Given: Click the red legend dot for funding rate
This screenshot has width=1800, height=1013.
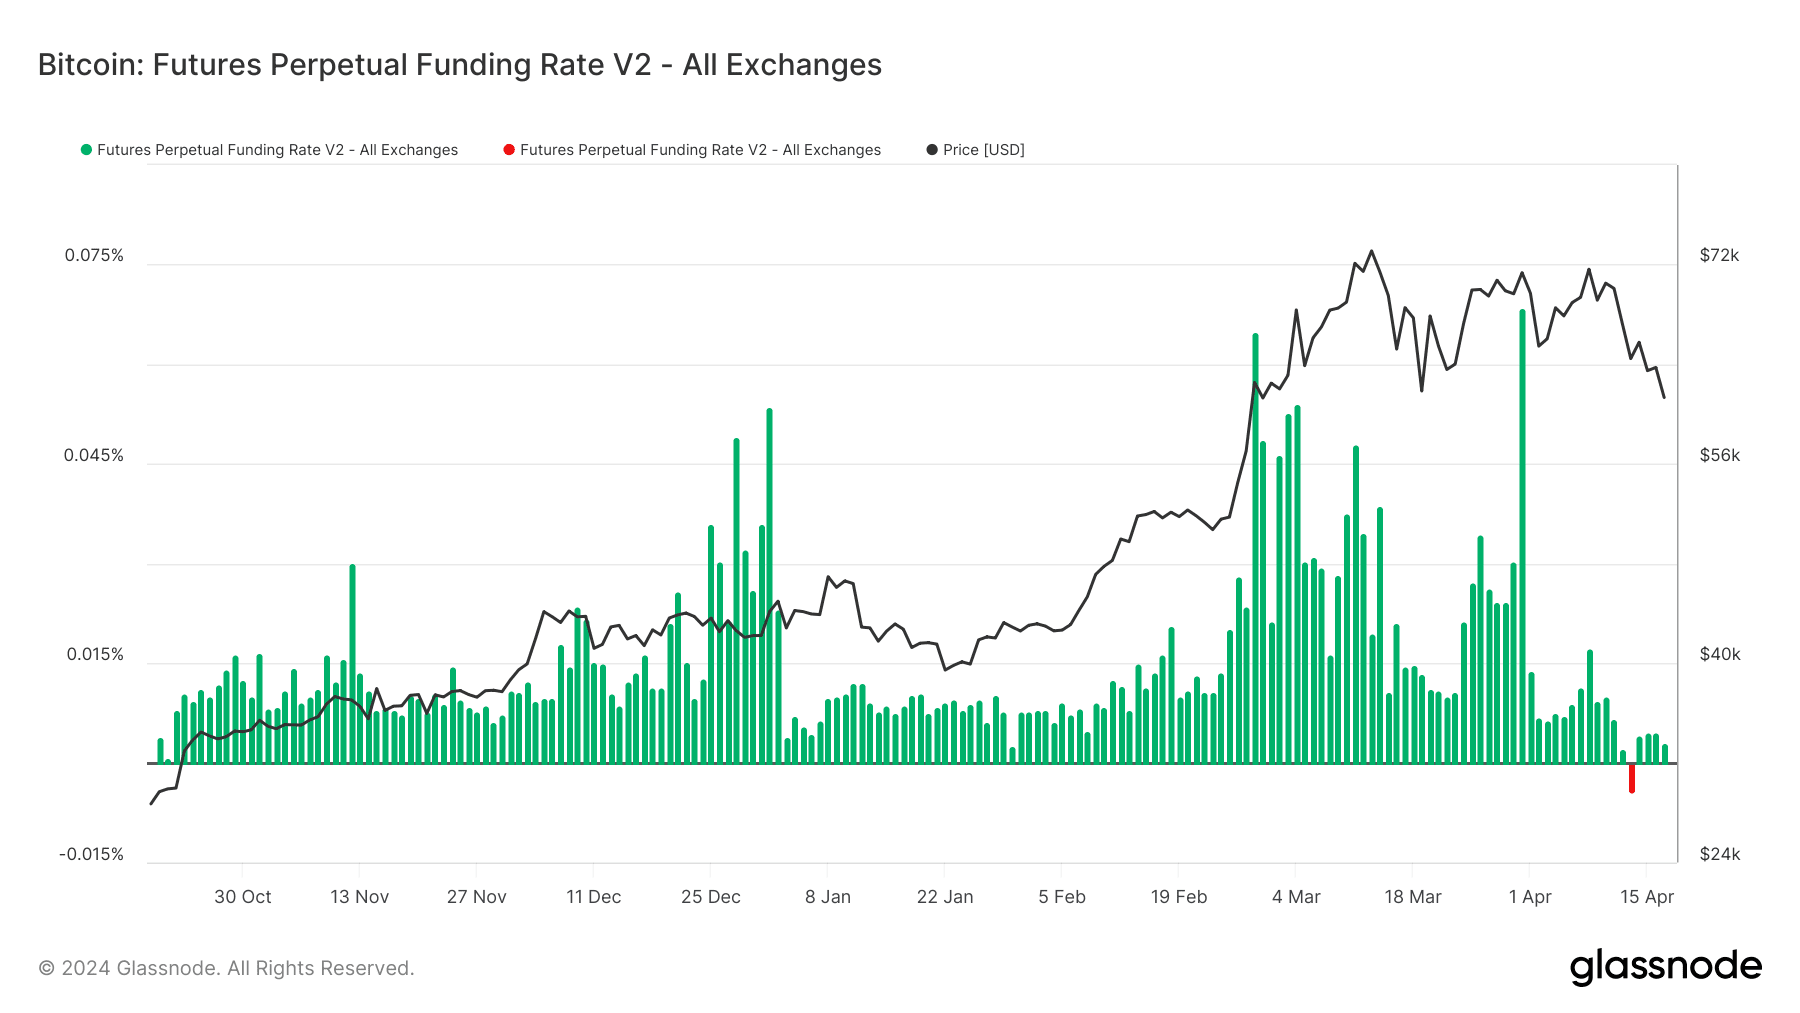Looking at the screenshot, I should 509,150.
